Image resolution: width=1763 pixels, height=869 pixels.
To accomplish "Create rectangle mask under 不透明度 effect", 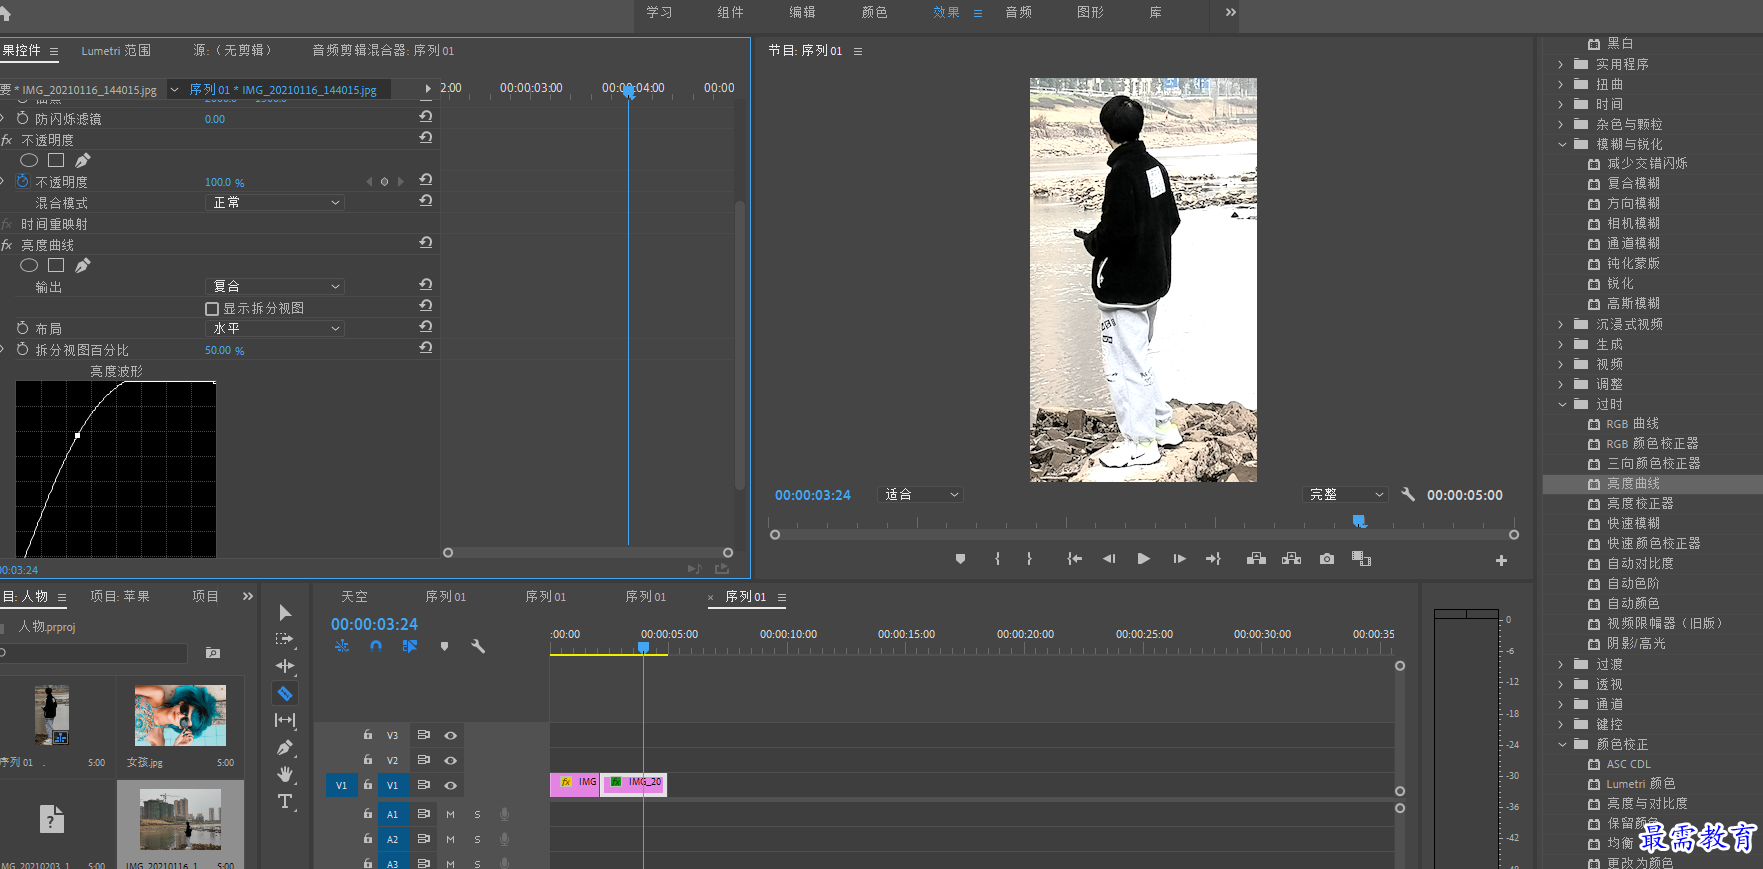I will tap(56, 160).
